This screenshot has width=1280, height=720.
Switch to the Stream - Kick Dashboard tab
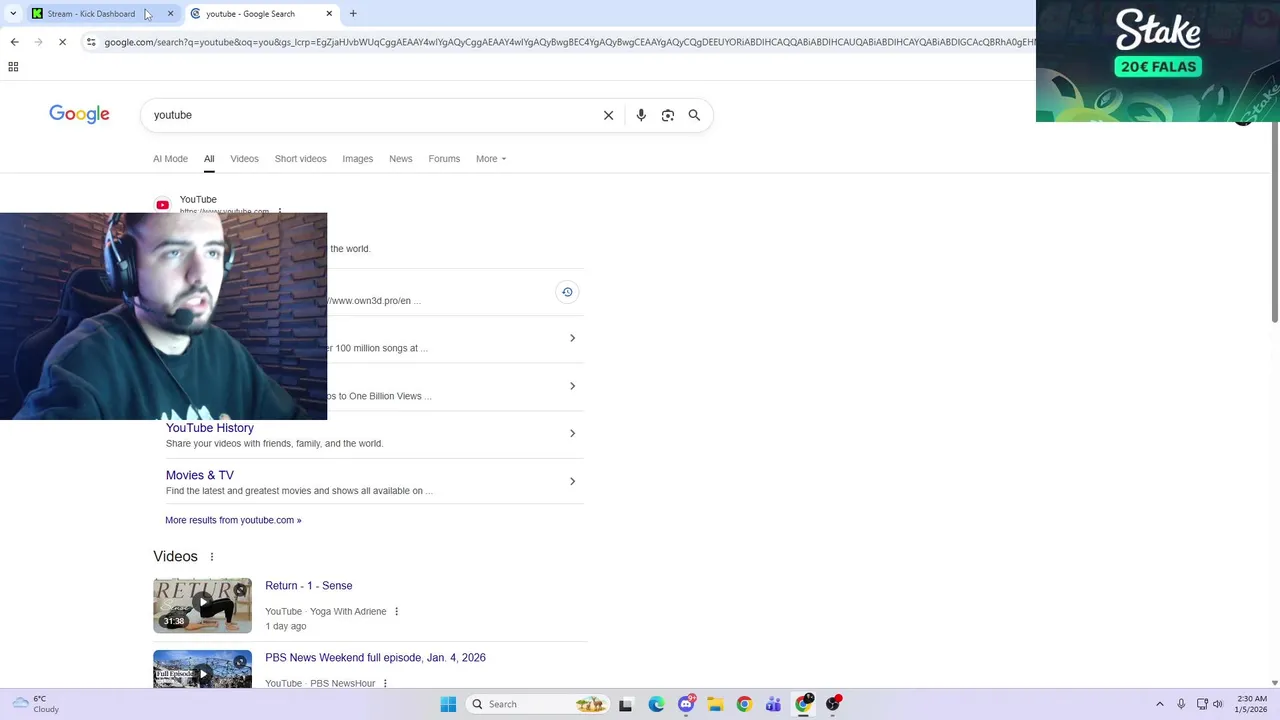click(x=90, y=14)
